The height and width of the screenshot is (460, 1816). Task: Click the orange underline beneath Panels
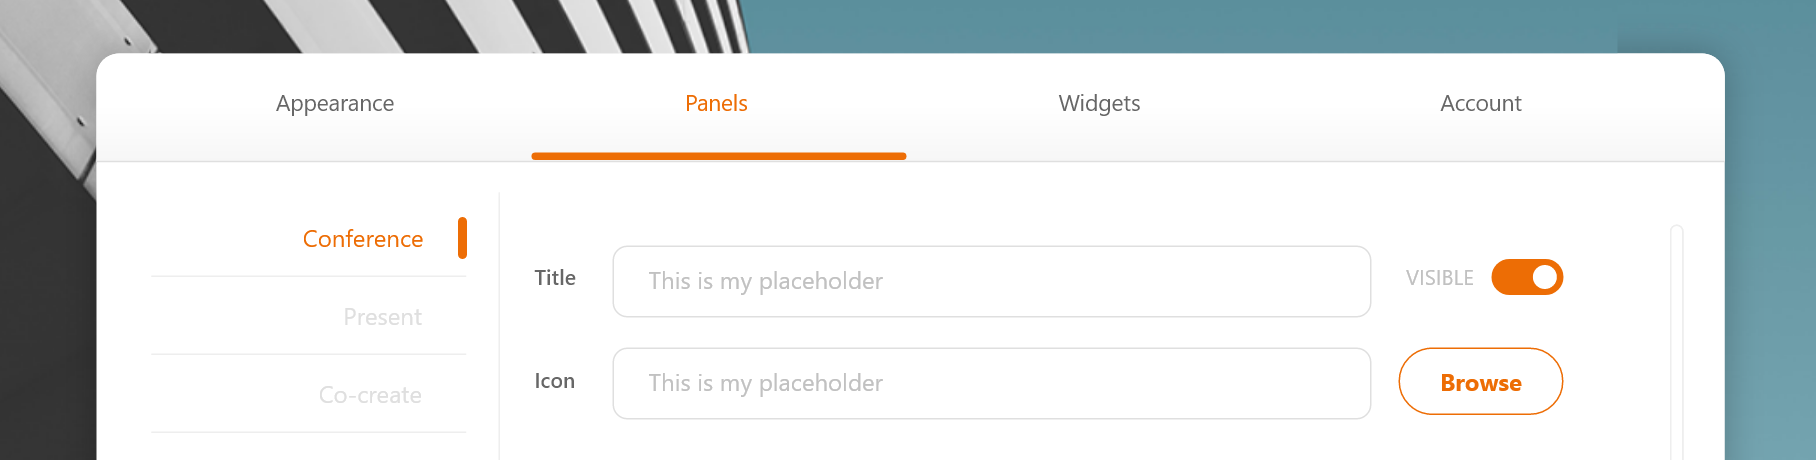pos(718,156)
